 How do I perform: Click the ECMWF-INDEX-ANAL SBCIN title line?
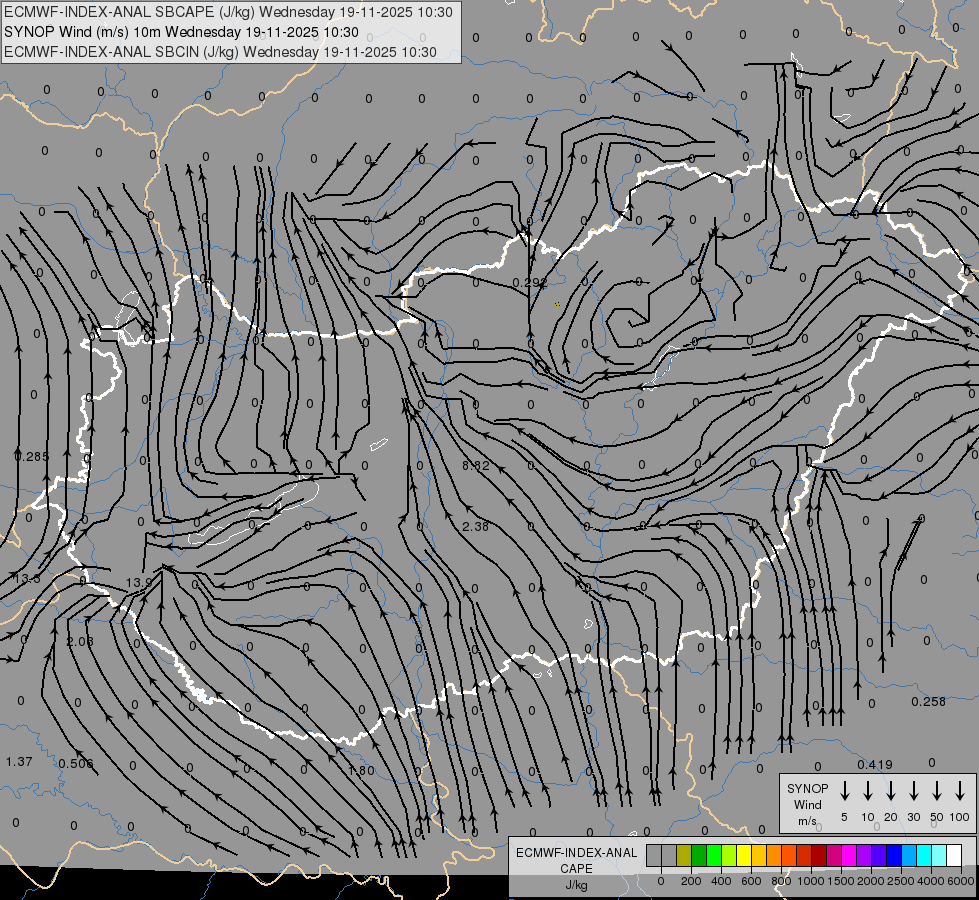point(220,52)
